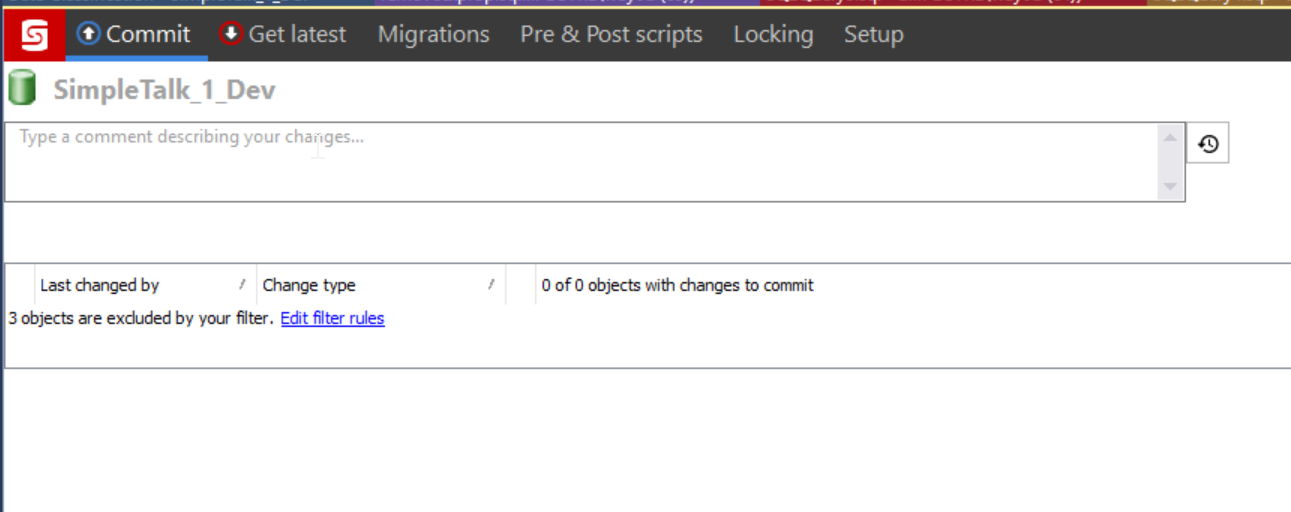Click the comment box scroll-up arrow
This screenshot has height=512, width=1291.
tap(1169, 137)
